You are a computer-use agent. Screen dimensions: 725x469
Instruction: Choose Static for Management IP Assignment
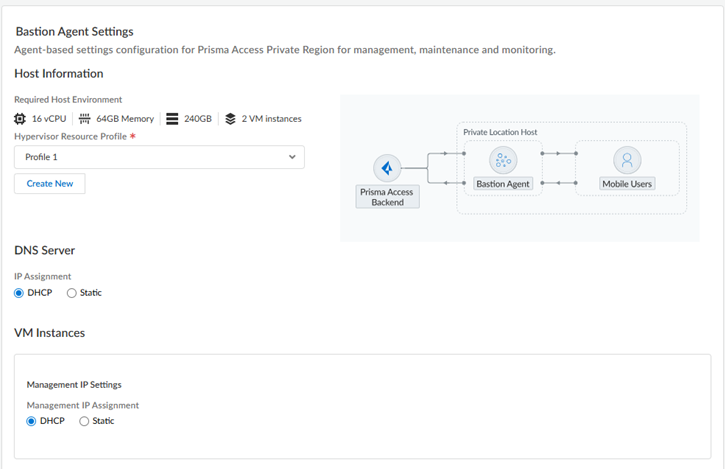pyautogui.click(x=85, y=421)
